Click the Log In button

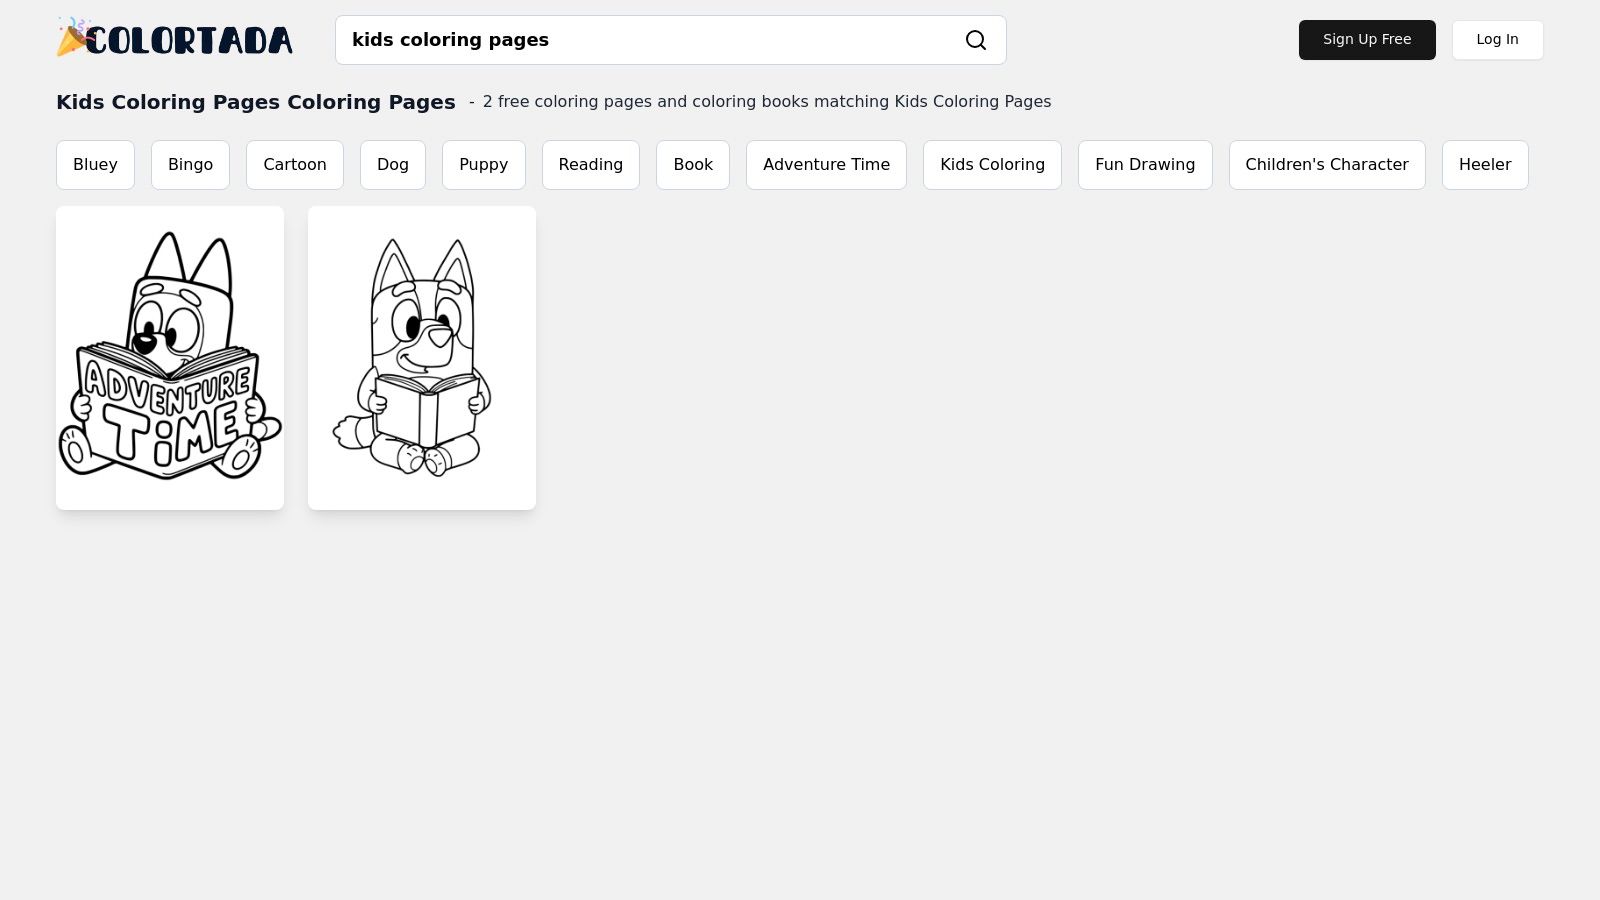[x=1497, y=39]
